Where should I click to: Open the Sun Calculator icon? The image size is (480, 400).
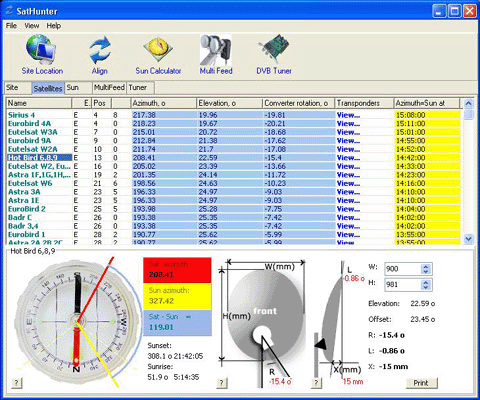[158, 50]
